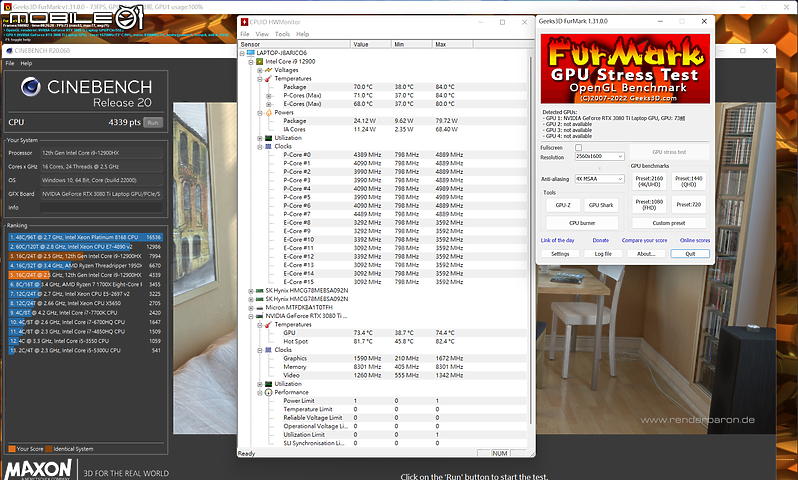This screenshot has width=798, height=480.
Task: Click the Info input field in Cinebench
Action: tap(101, 207)
